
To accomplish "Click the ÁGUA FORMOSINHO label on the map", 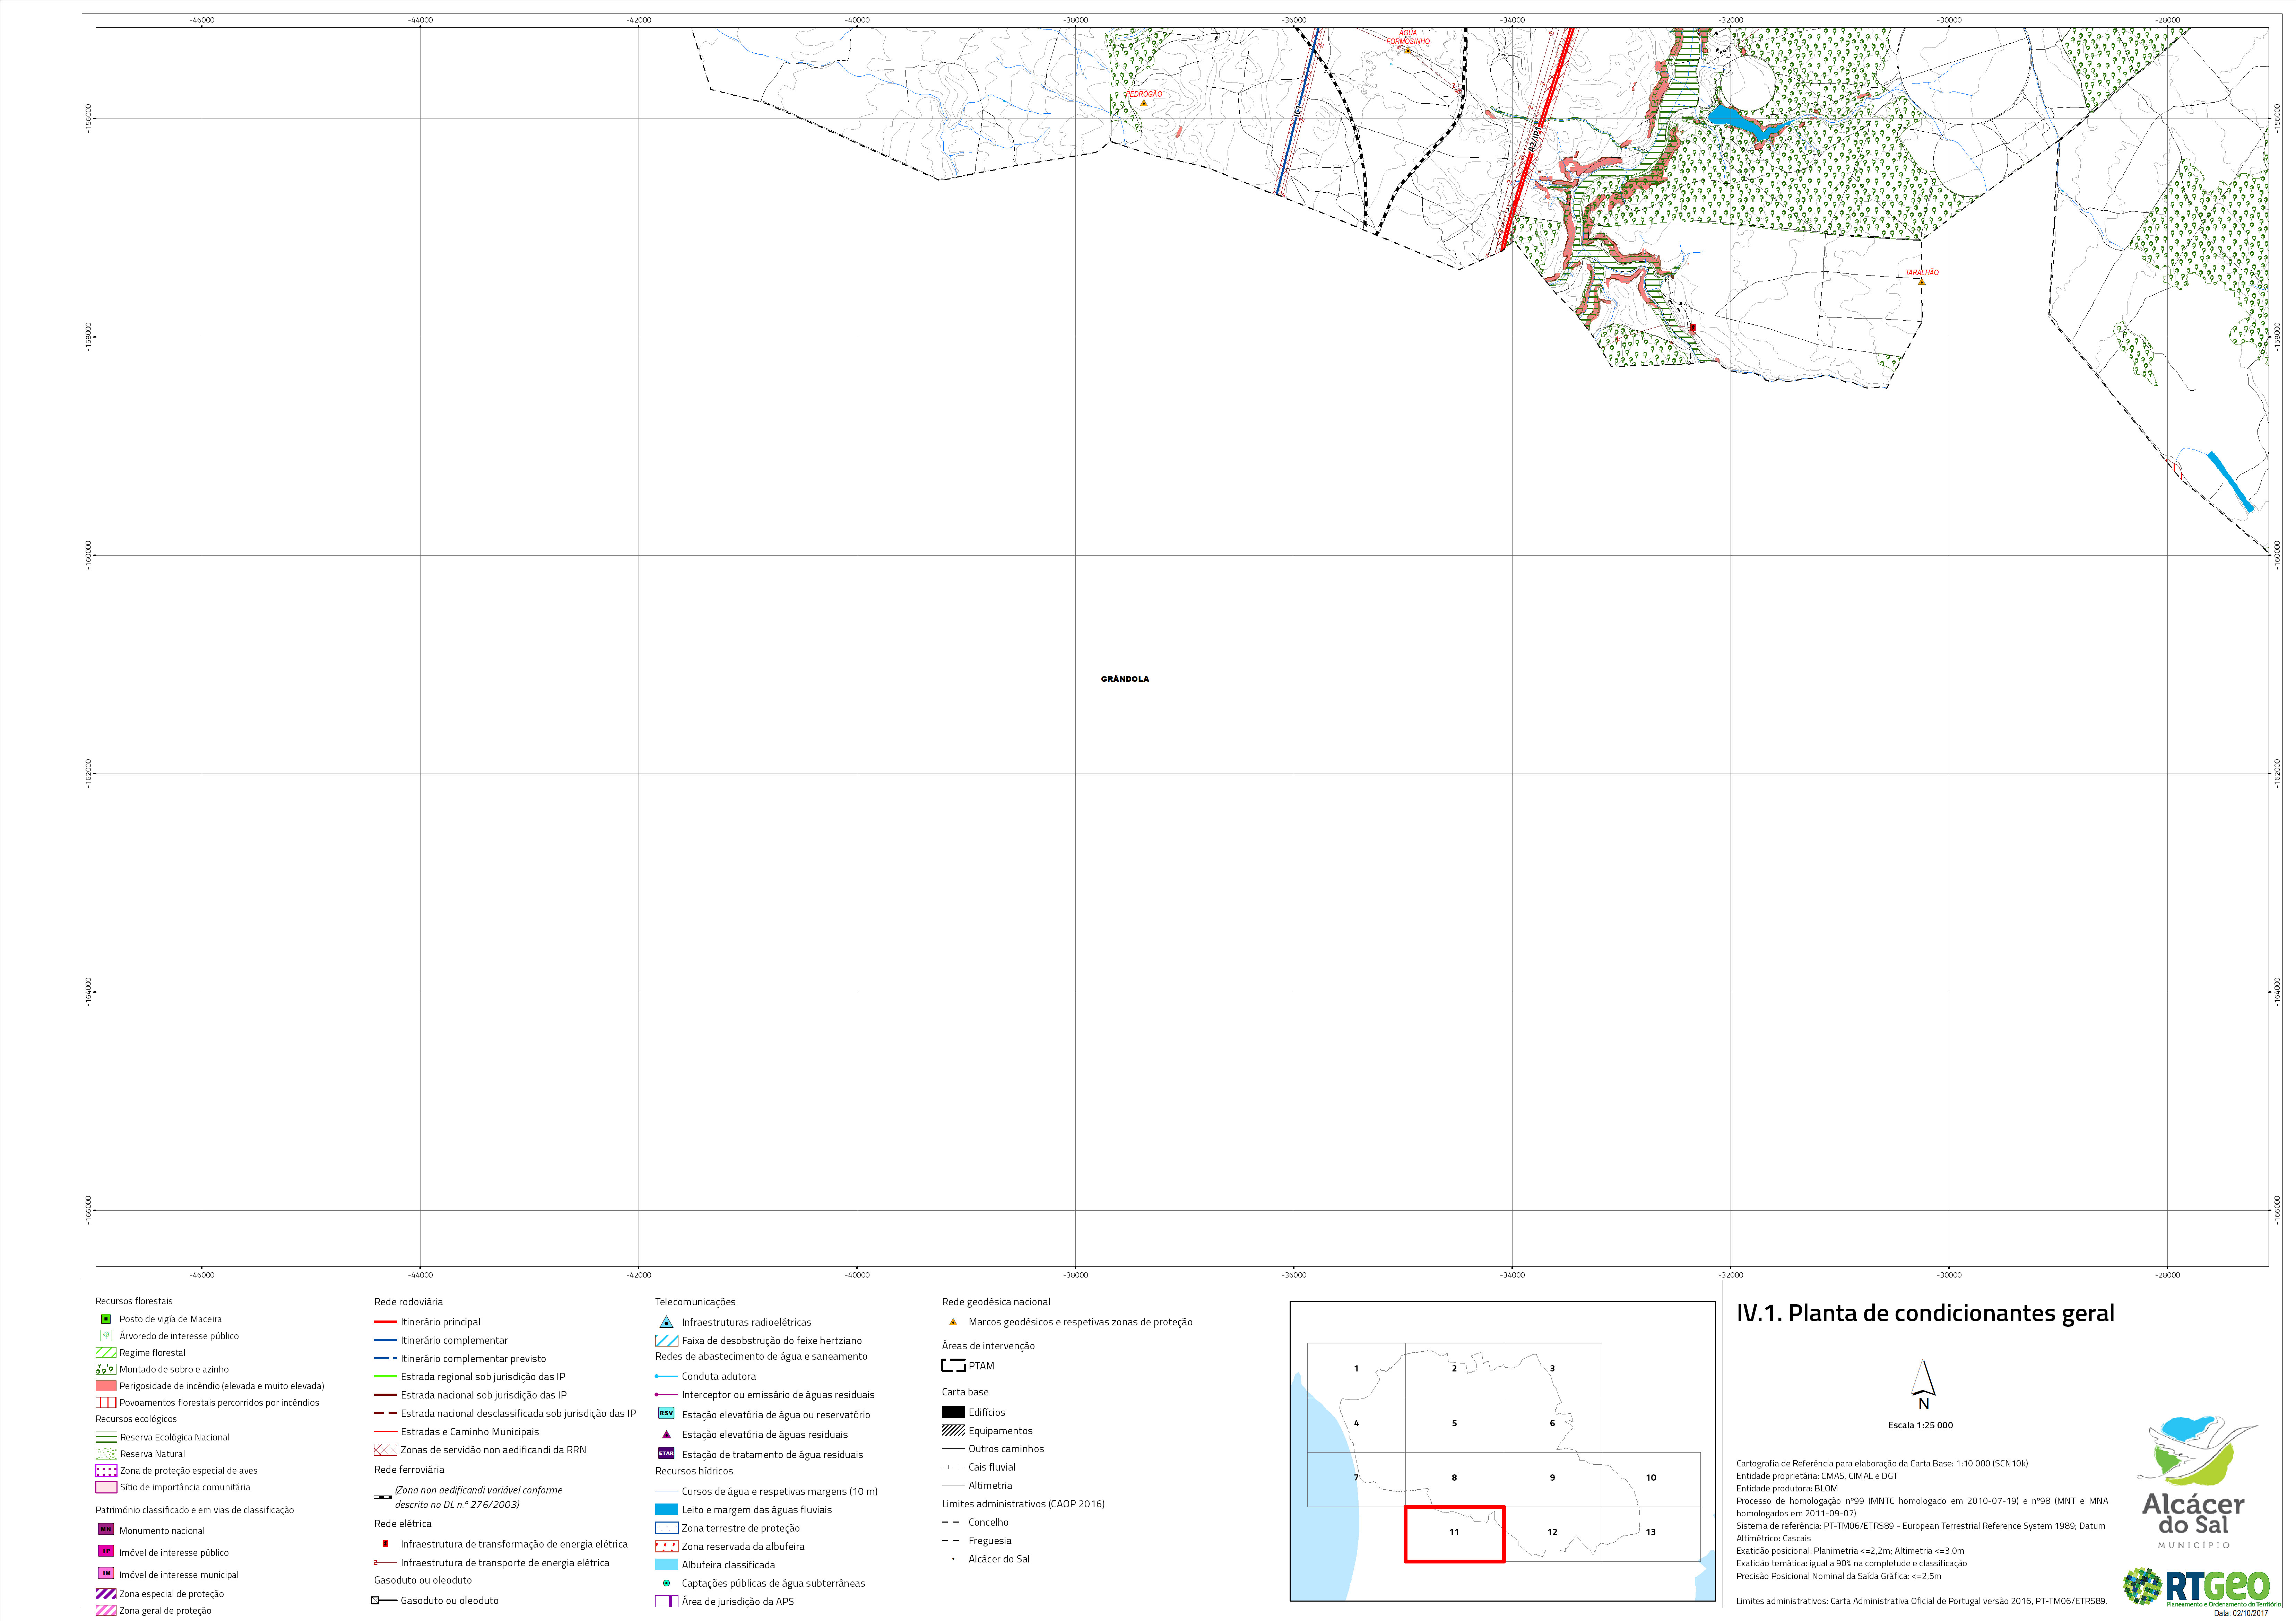I will 1408,37.
